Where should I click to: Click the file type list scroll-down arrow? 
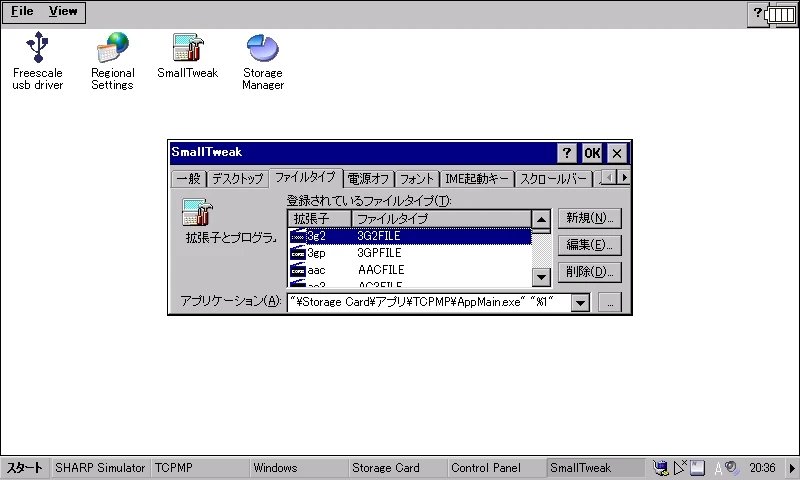541,277
